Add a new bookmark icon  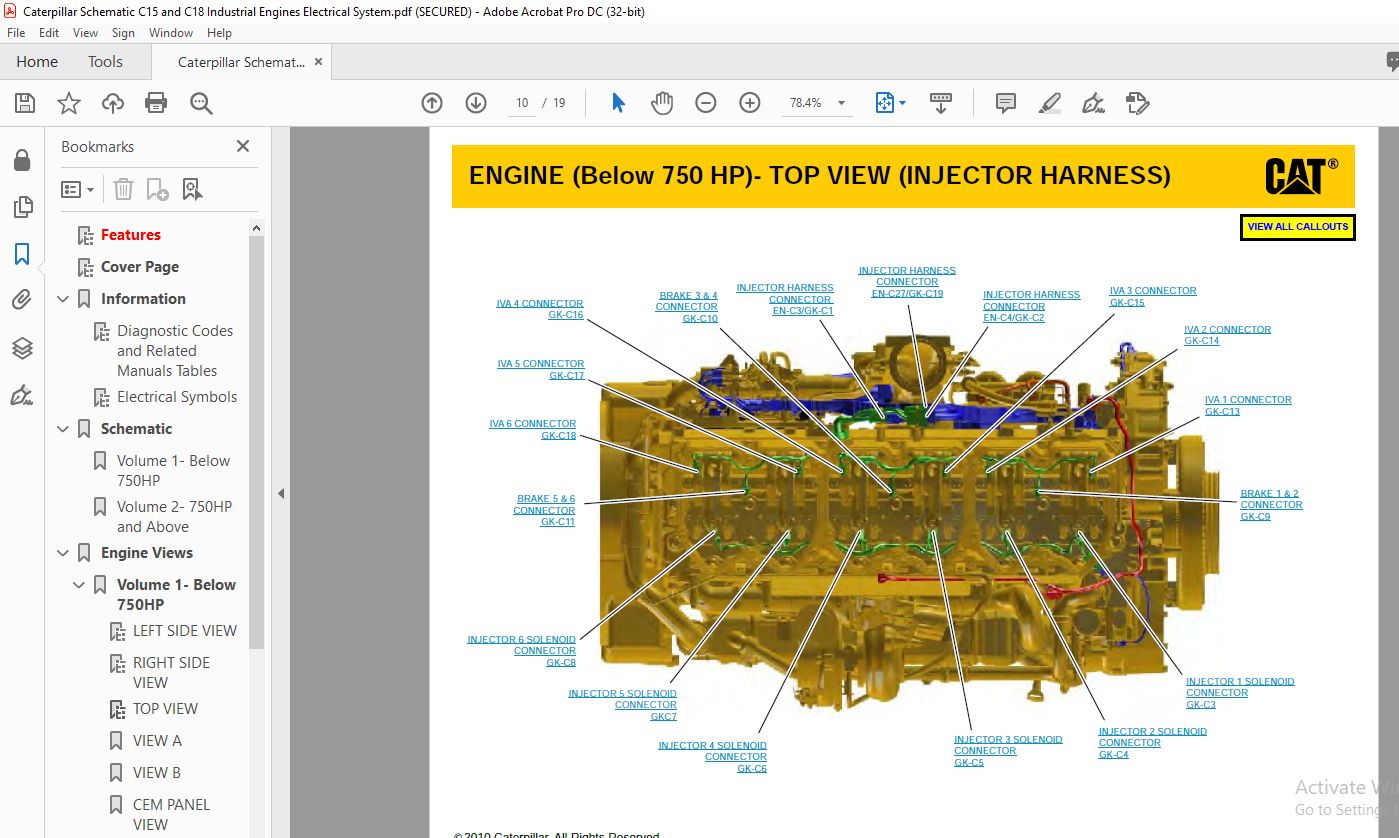[157, 189]
